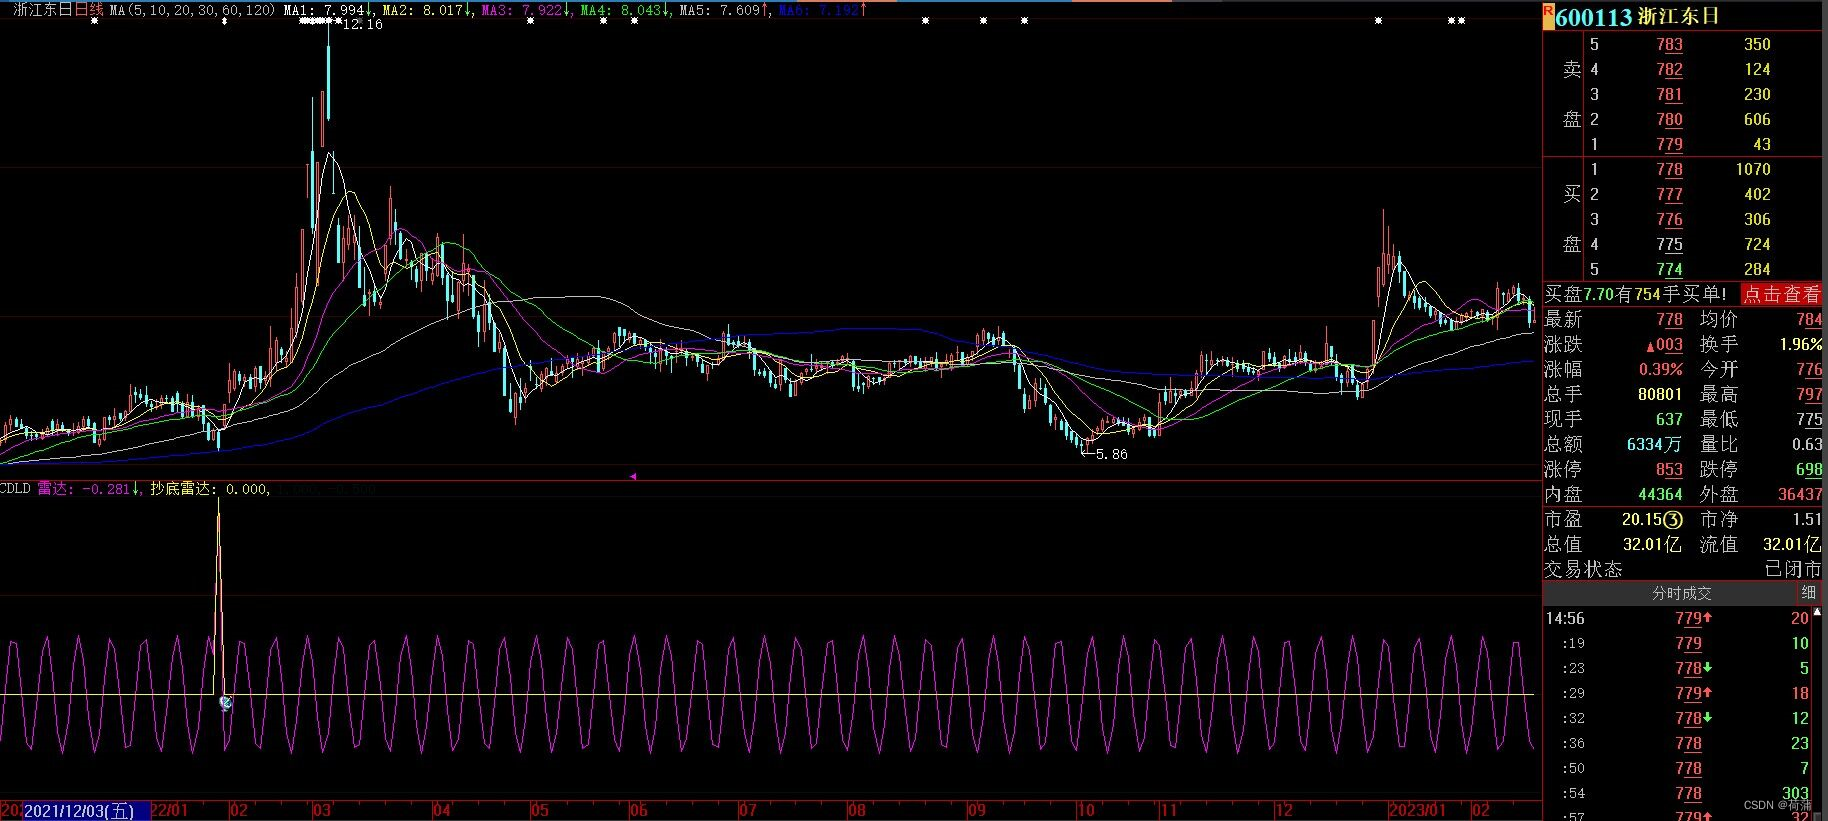Click sell level 1 price 779
1828x821 pixels.
1669,144
